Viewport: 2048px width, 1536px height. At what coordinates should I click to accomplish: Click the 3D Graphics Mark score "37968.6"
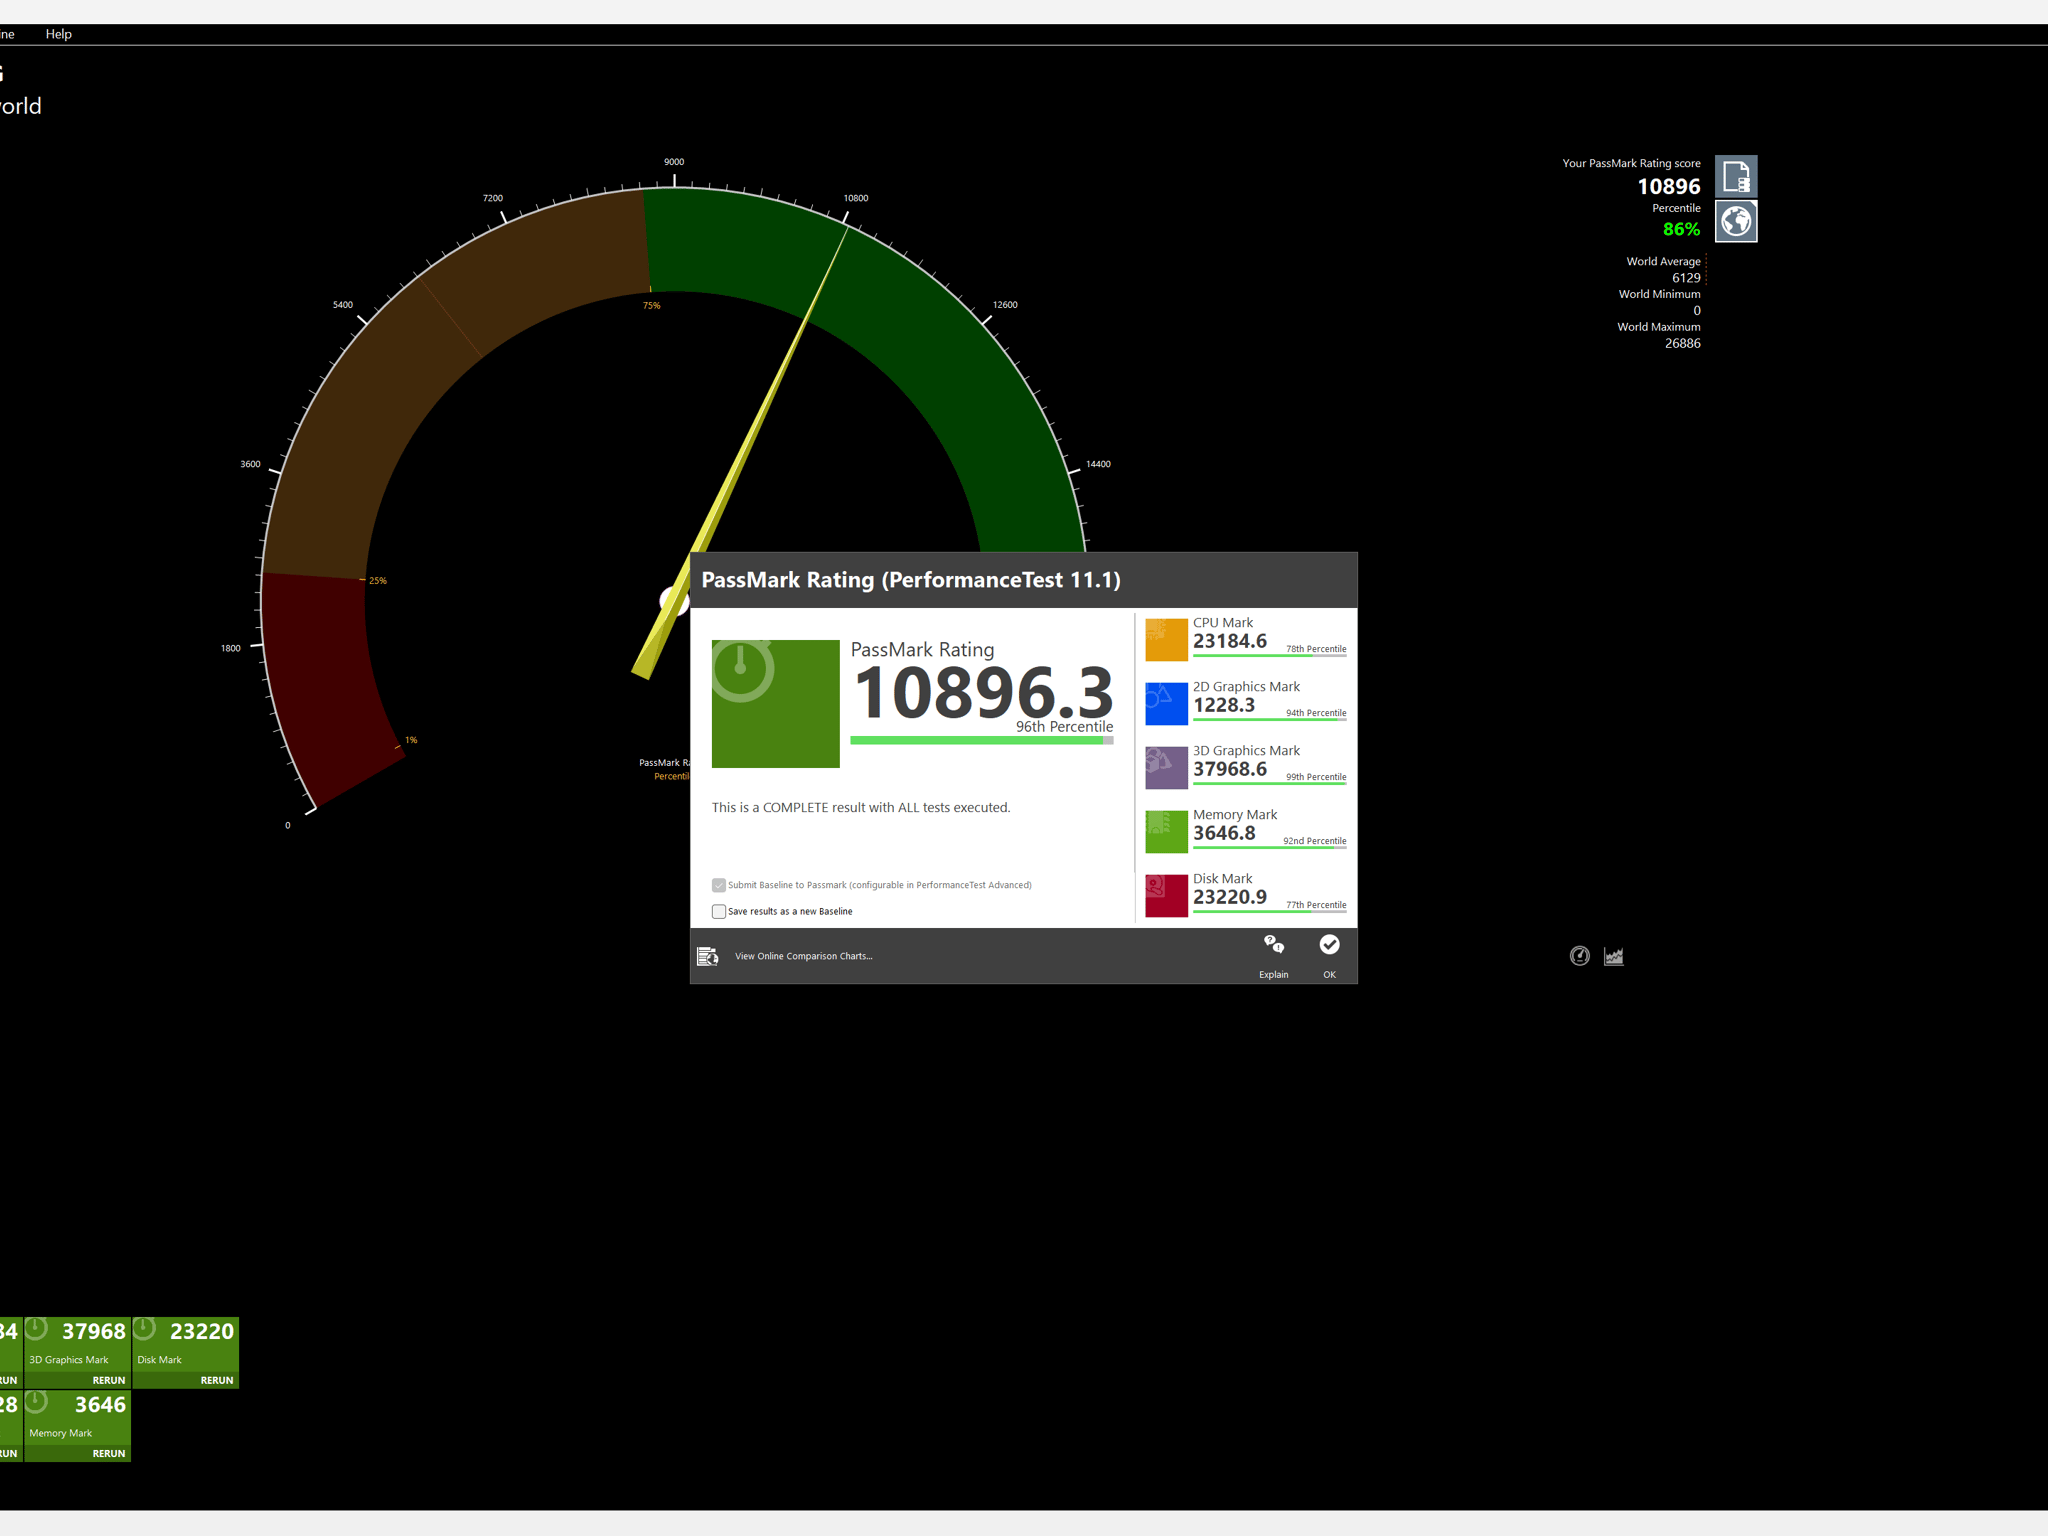pyautogui.click(x=1230, y=769)
